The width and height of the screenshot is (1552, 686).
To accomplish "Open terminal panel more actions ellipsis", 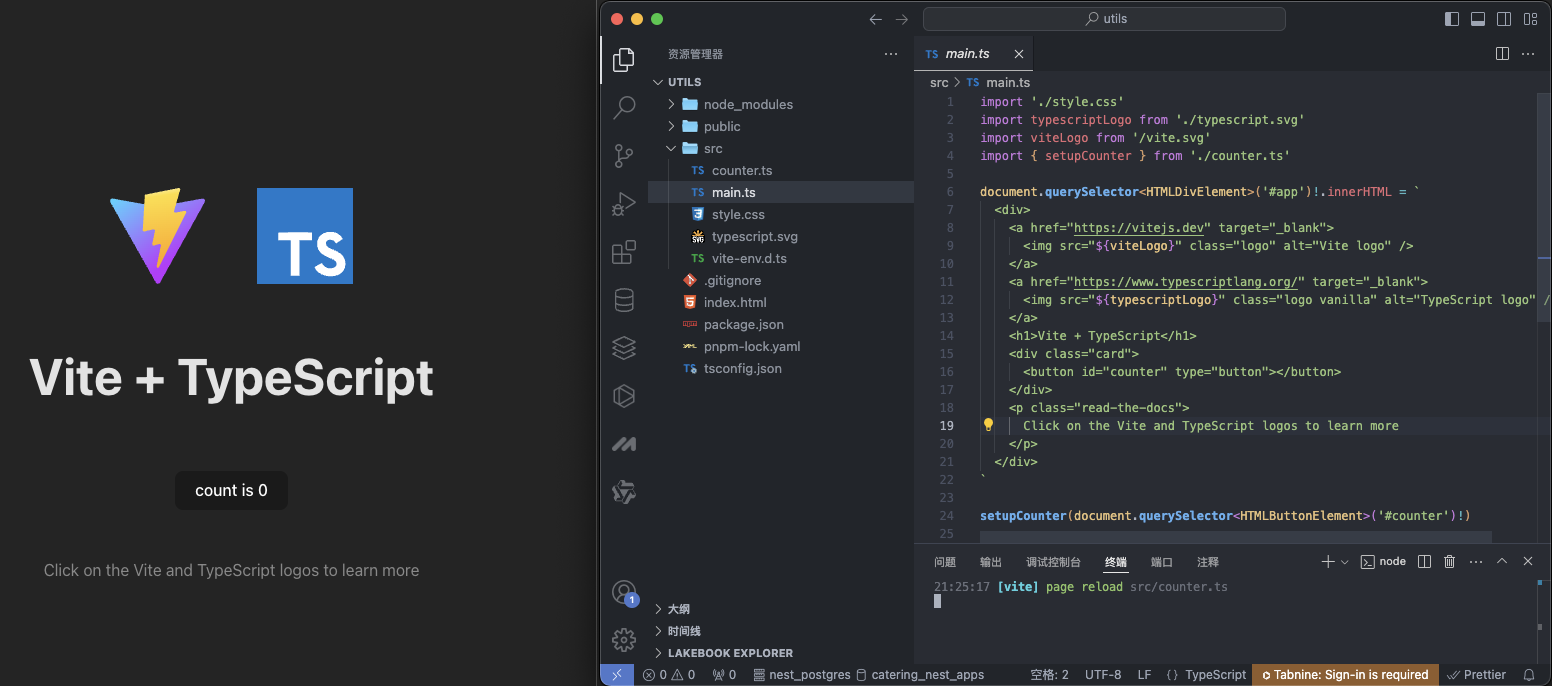I will point(1476,562).
